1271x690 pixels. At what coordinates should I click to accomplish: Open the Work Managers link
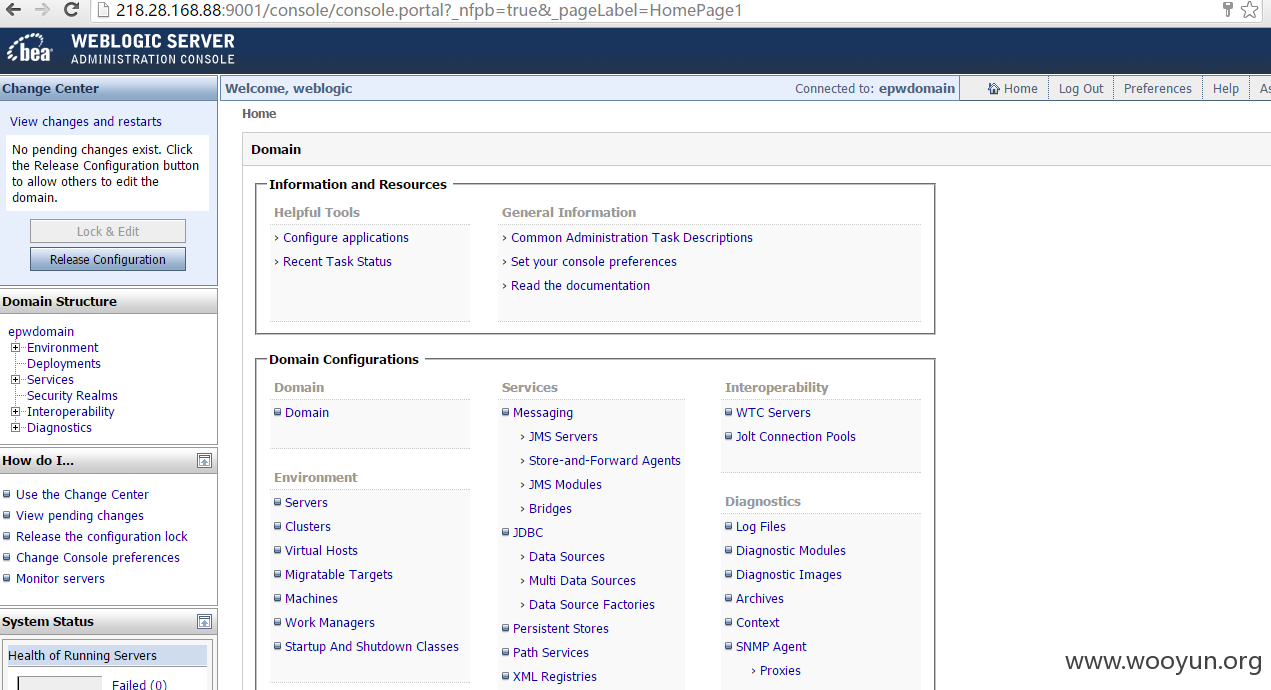[x=330, y=623]
